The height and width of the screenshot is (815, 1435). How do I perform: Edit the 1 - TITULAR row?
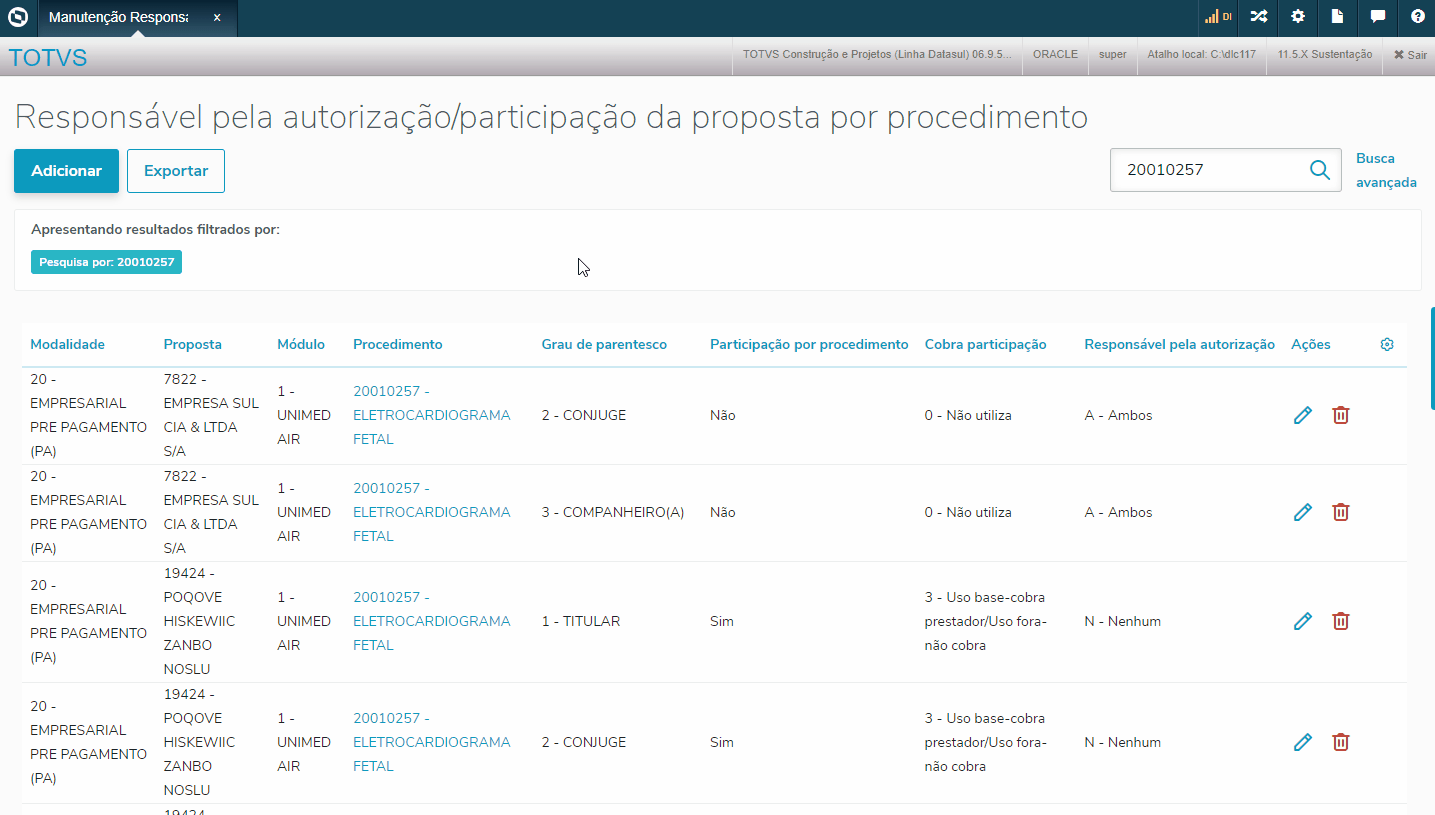tap(1302, 621)
